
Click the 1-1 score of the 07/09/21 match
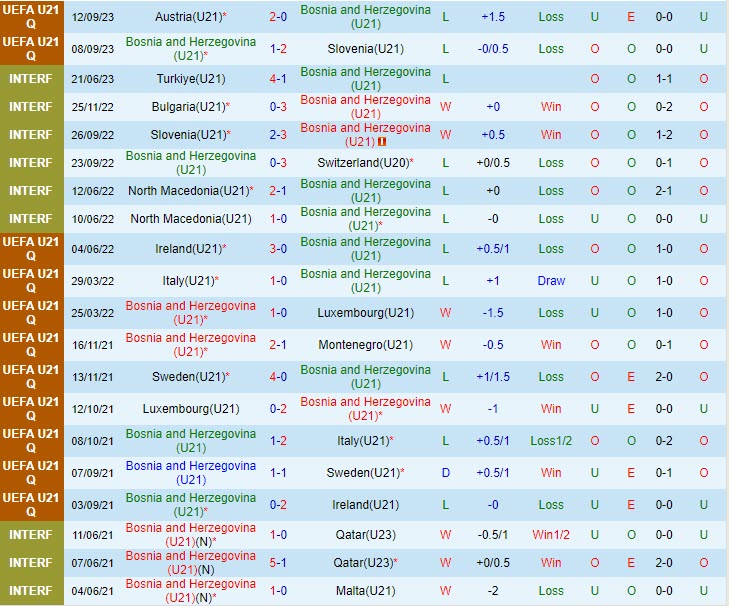(278, 473)
